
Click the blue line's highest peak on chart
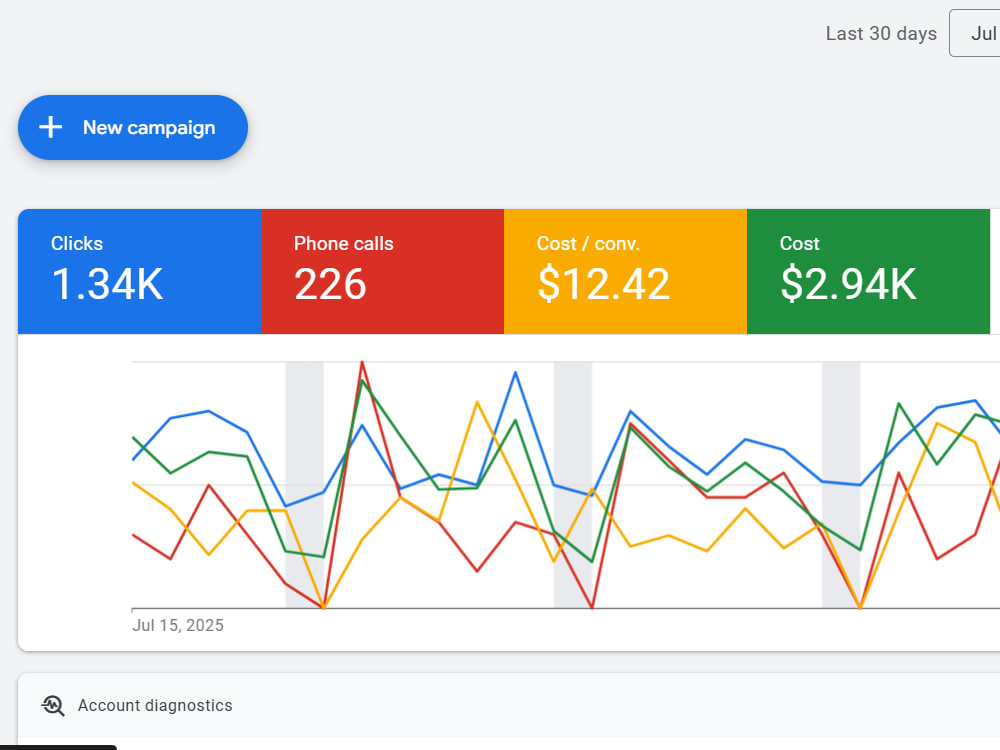[x=515, y=372]
